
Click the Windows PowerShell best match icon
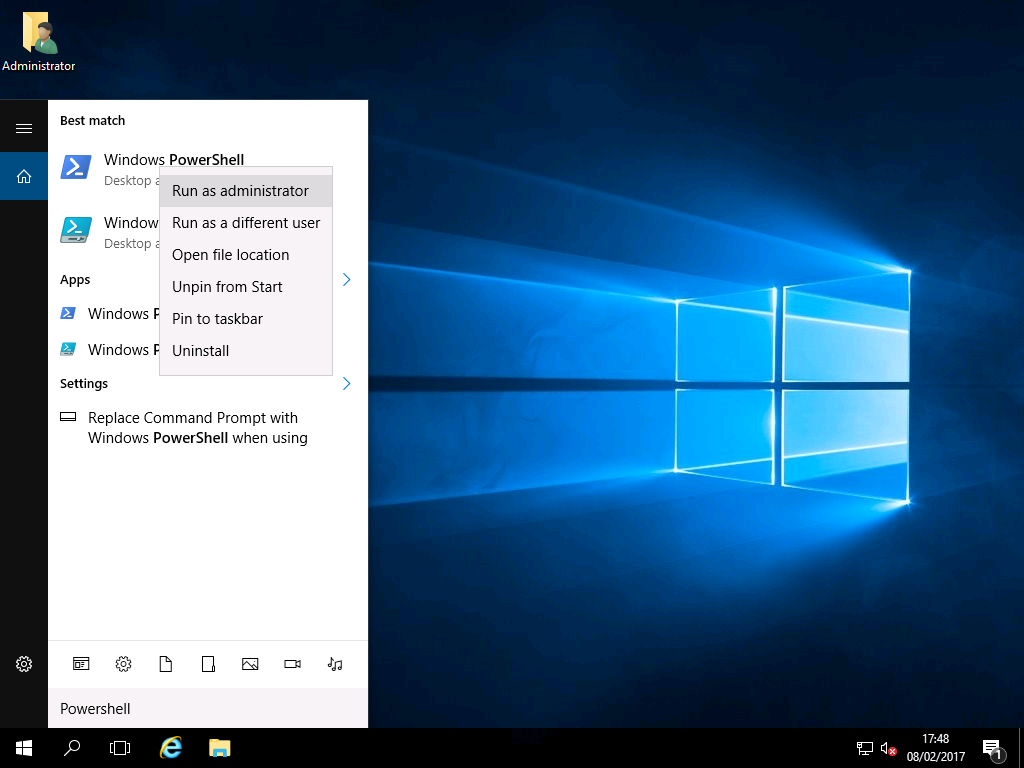click(76, 167)
